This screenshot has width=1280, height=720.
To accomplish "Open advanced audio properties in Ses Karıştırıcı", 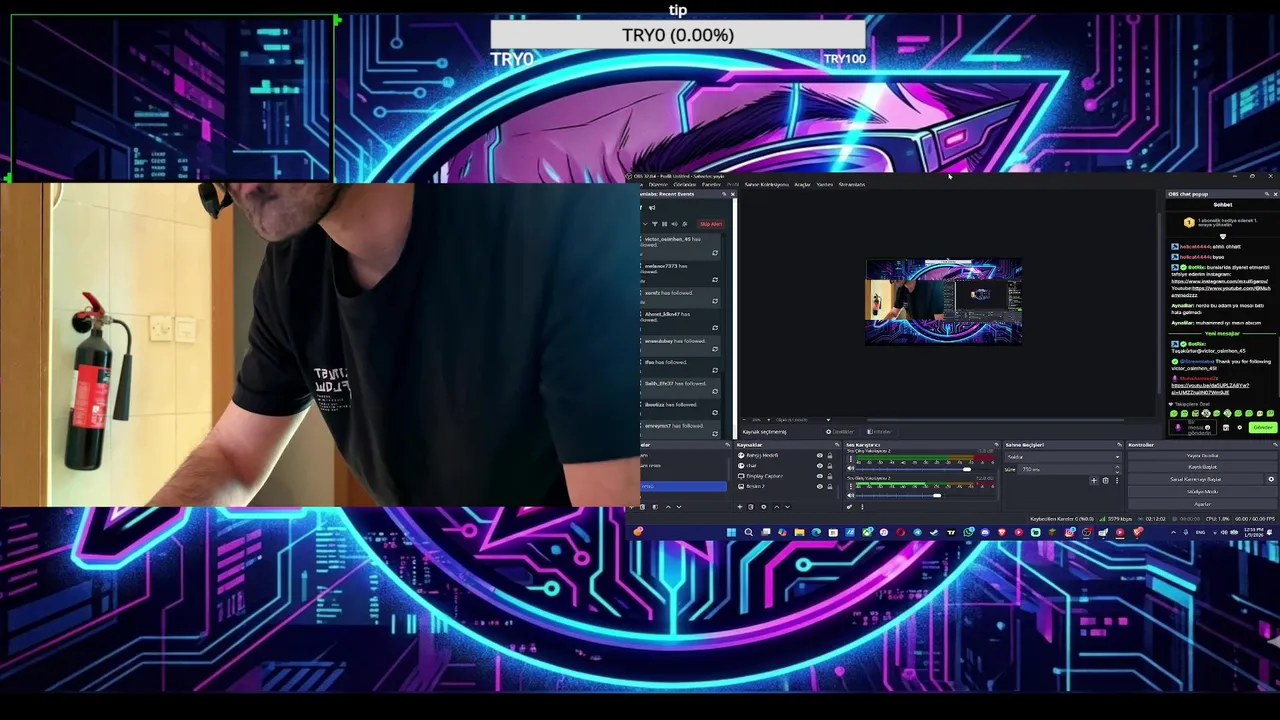I will (849, 507).
